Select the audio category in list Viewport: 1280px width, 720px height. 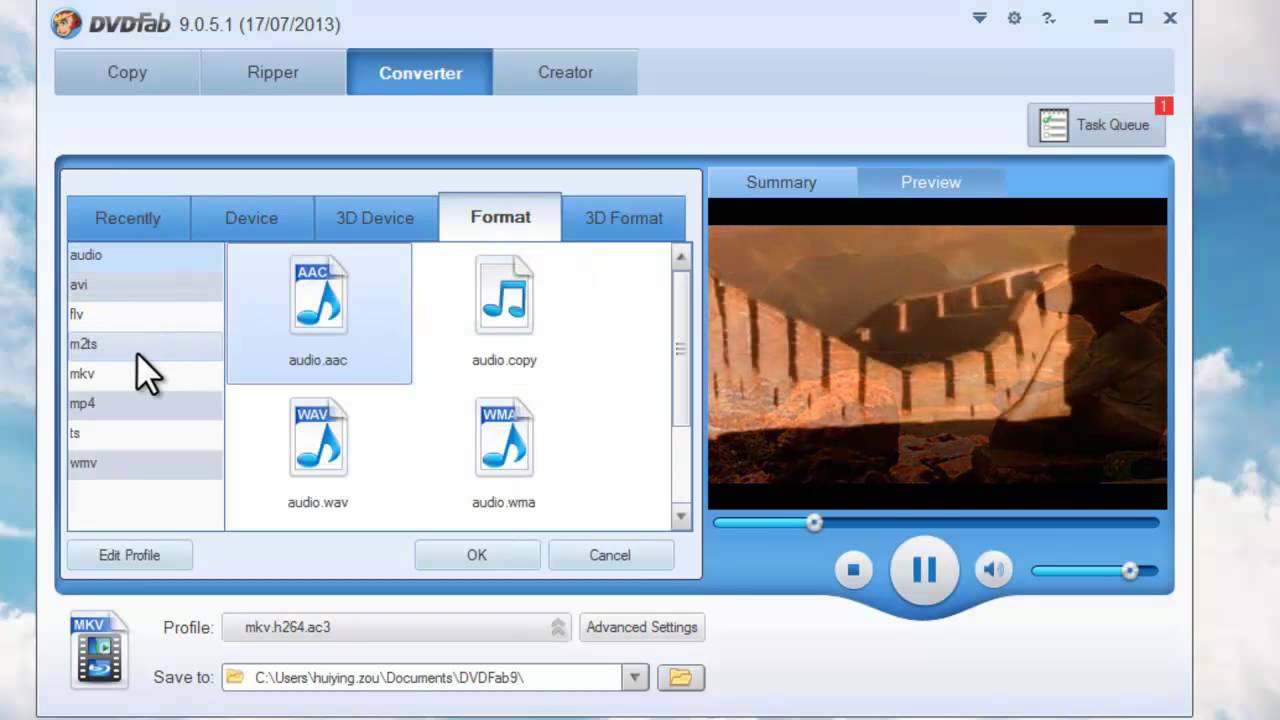click(146, 255)
